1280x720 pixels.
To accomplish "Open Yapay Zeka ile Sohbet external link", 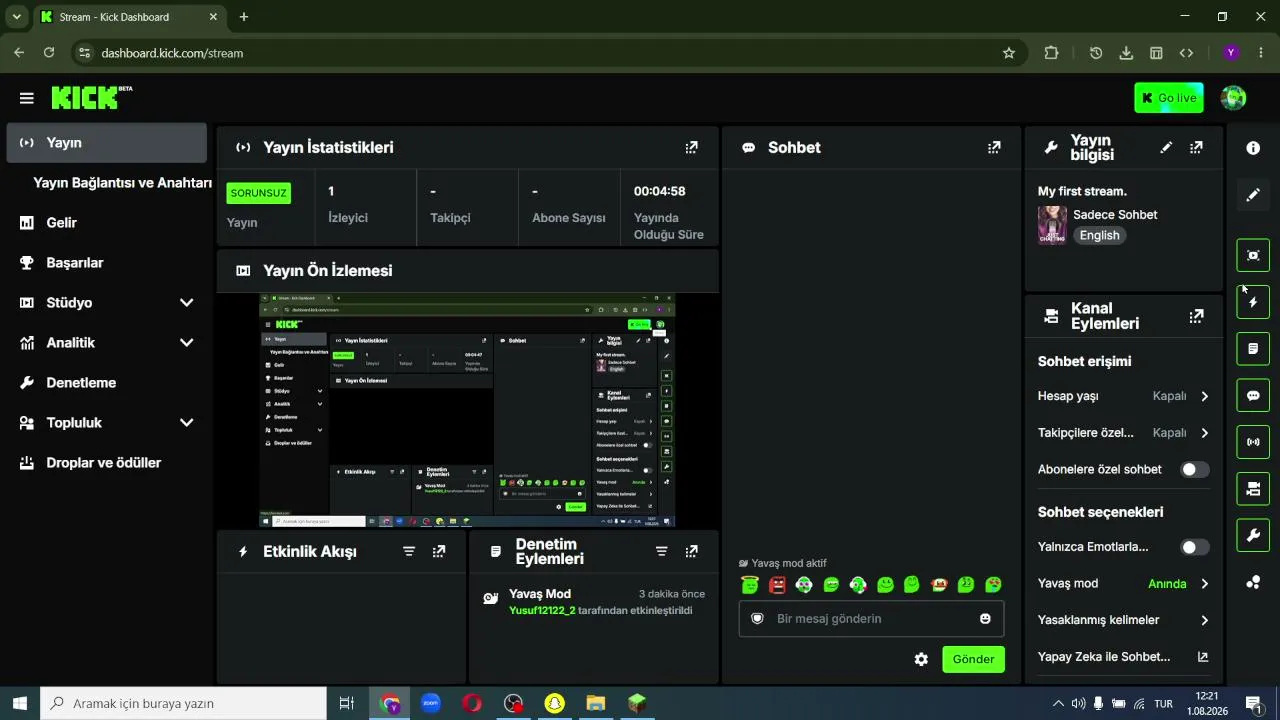I will [1203, 657].
